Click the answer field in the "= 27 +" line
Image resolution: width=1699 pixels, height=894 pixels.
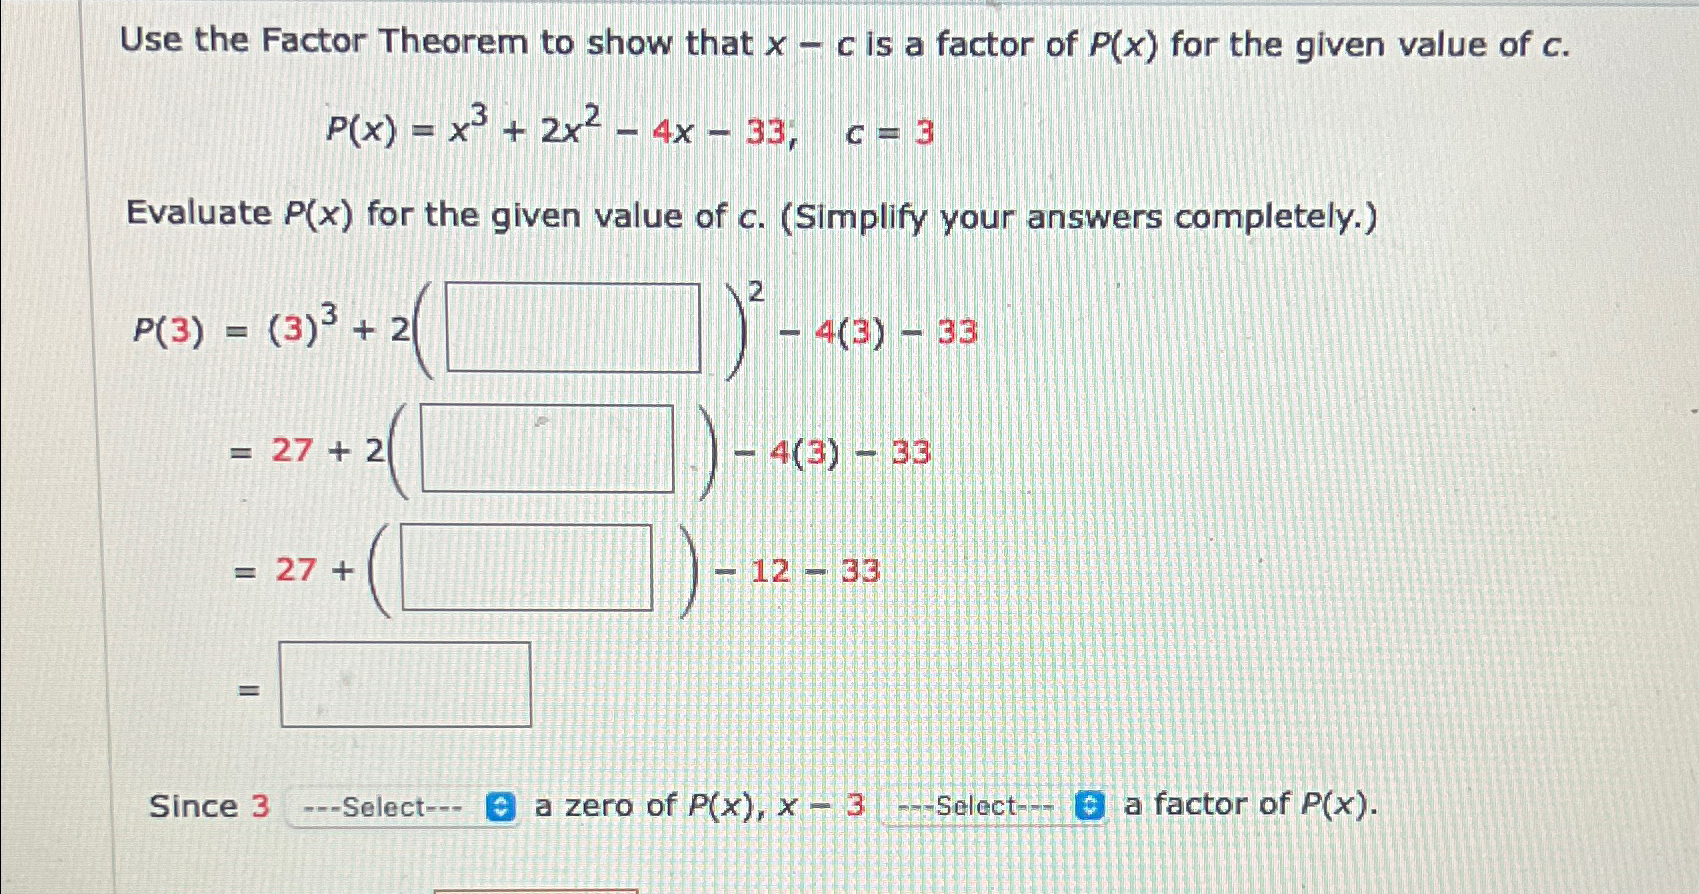(x=527, y=567)
